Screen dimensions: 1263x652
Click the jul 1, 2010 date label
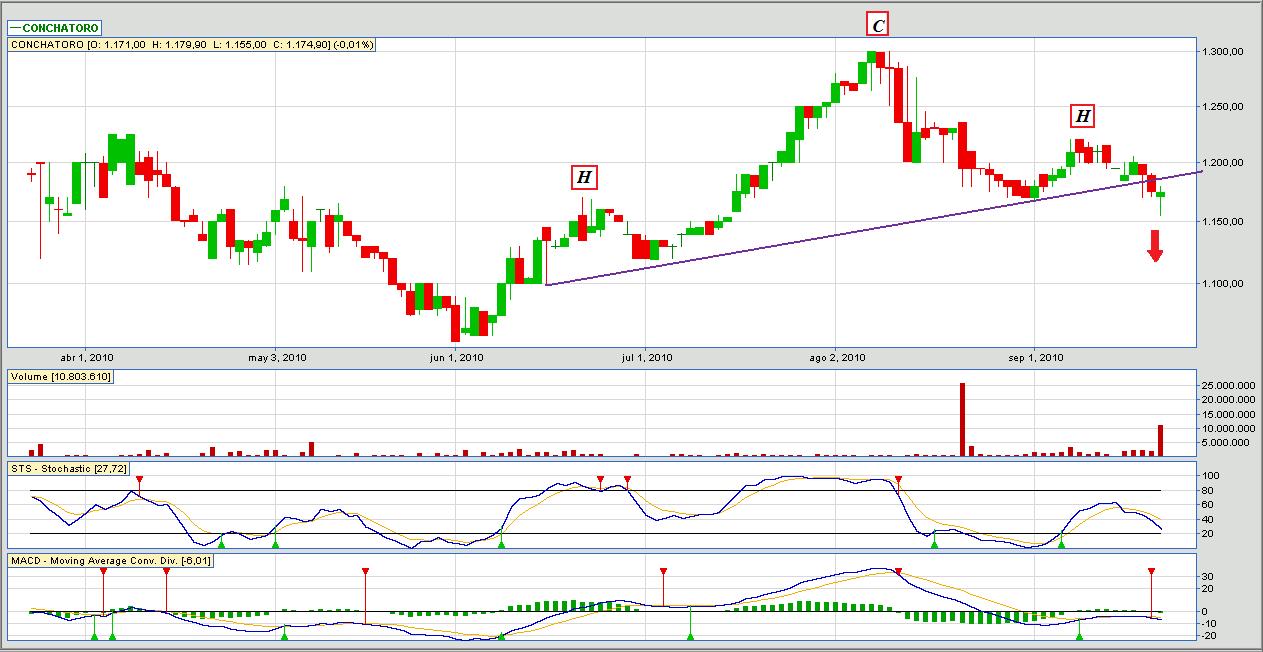point(645,357)
